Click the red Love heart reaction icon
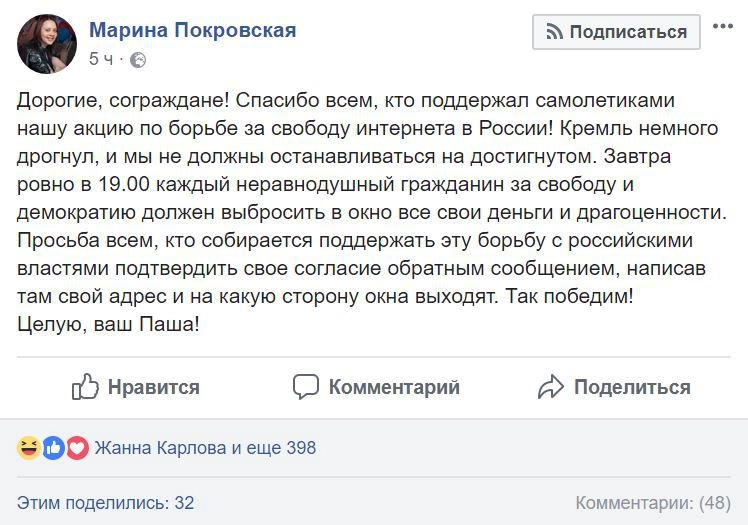The width and height of the screenshot is (748, 525). tap(77, 448)
